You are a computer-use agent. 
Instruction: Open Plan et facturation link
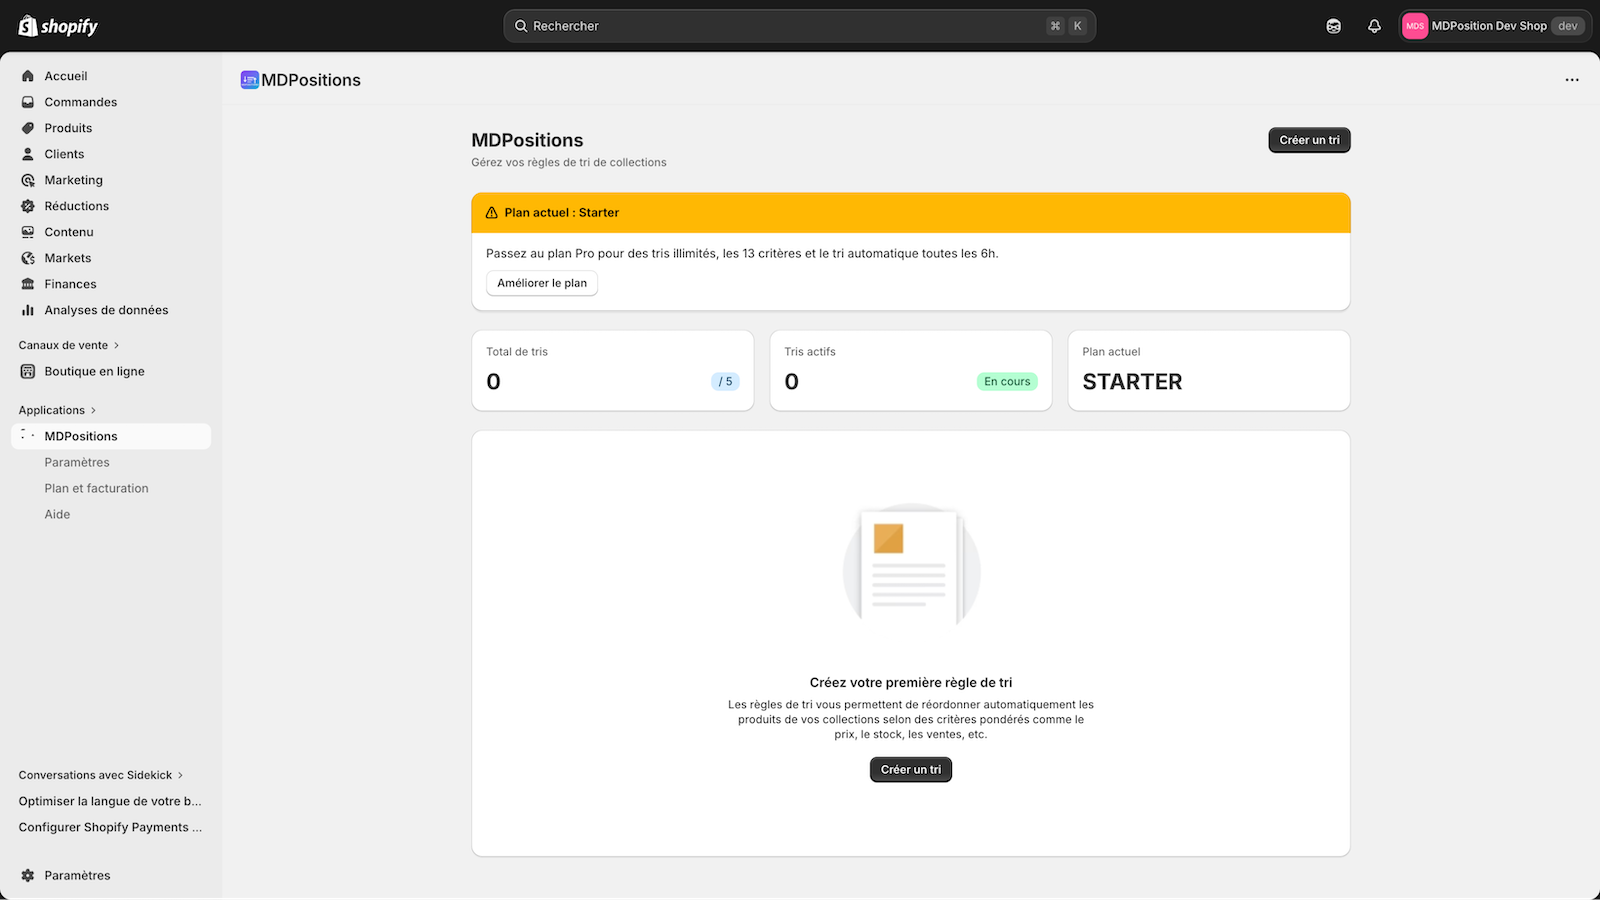point(96,488)
